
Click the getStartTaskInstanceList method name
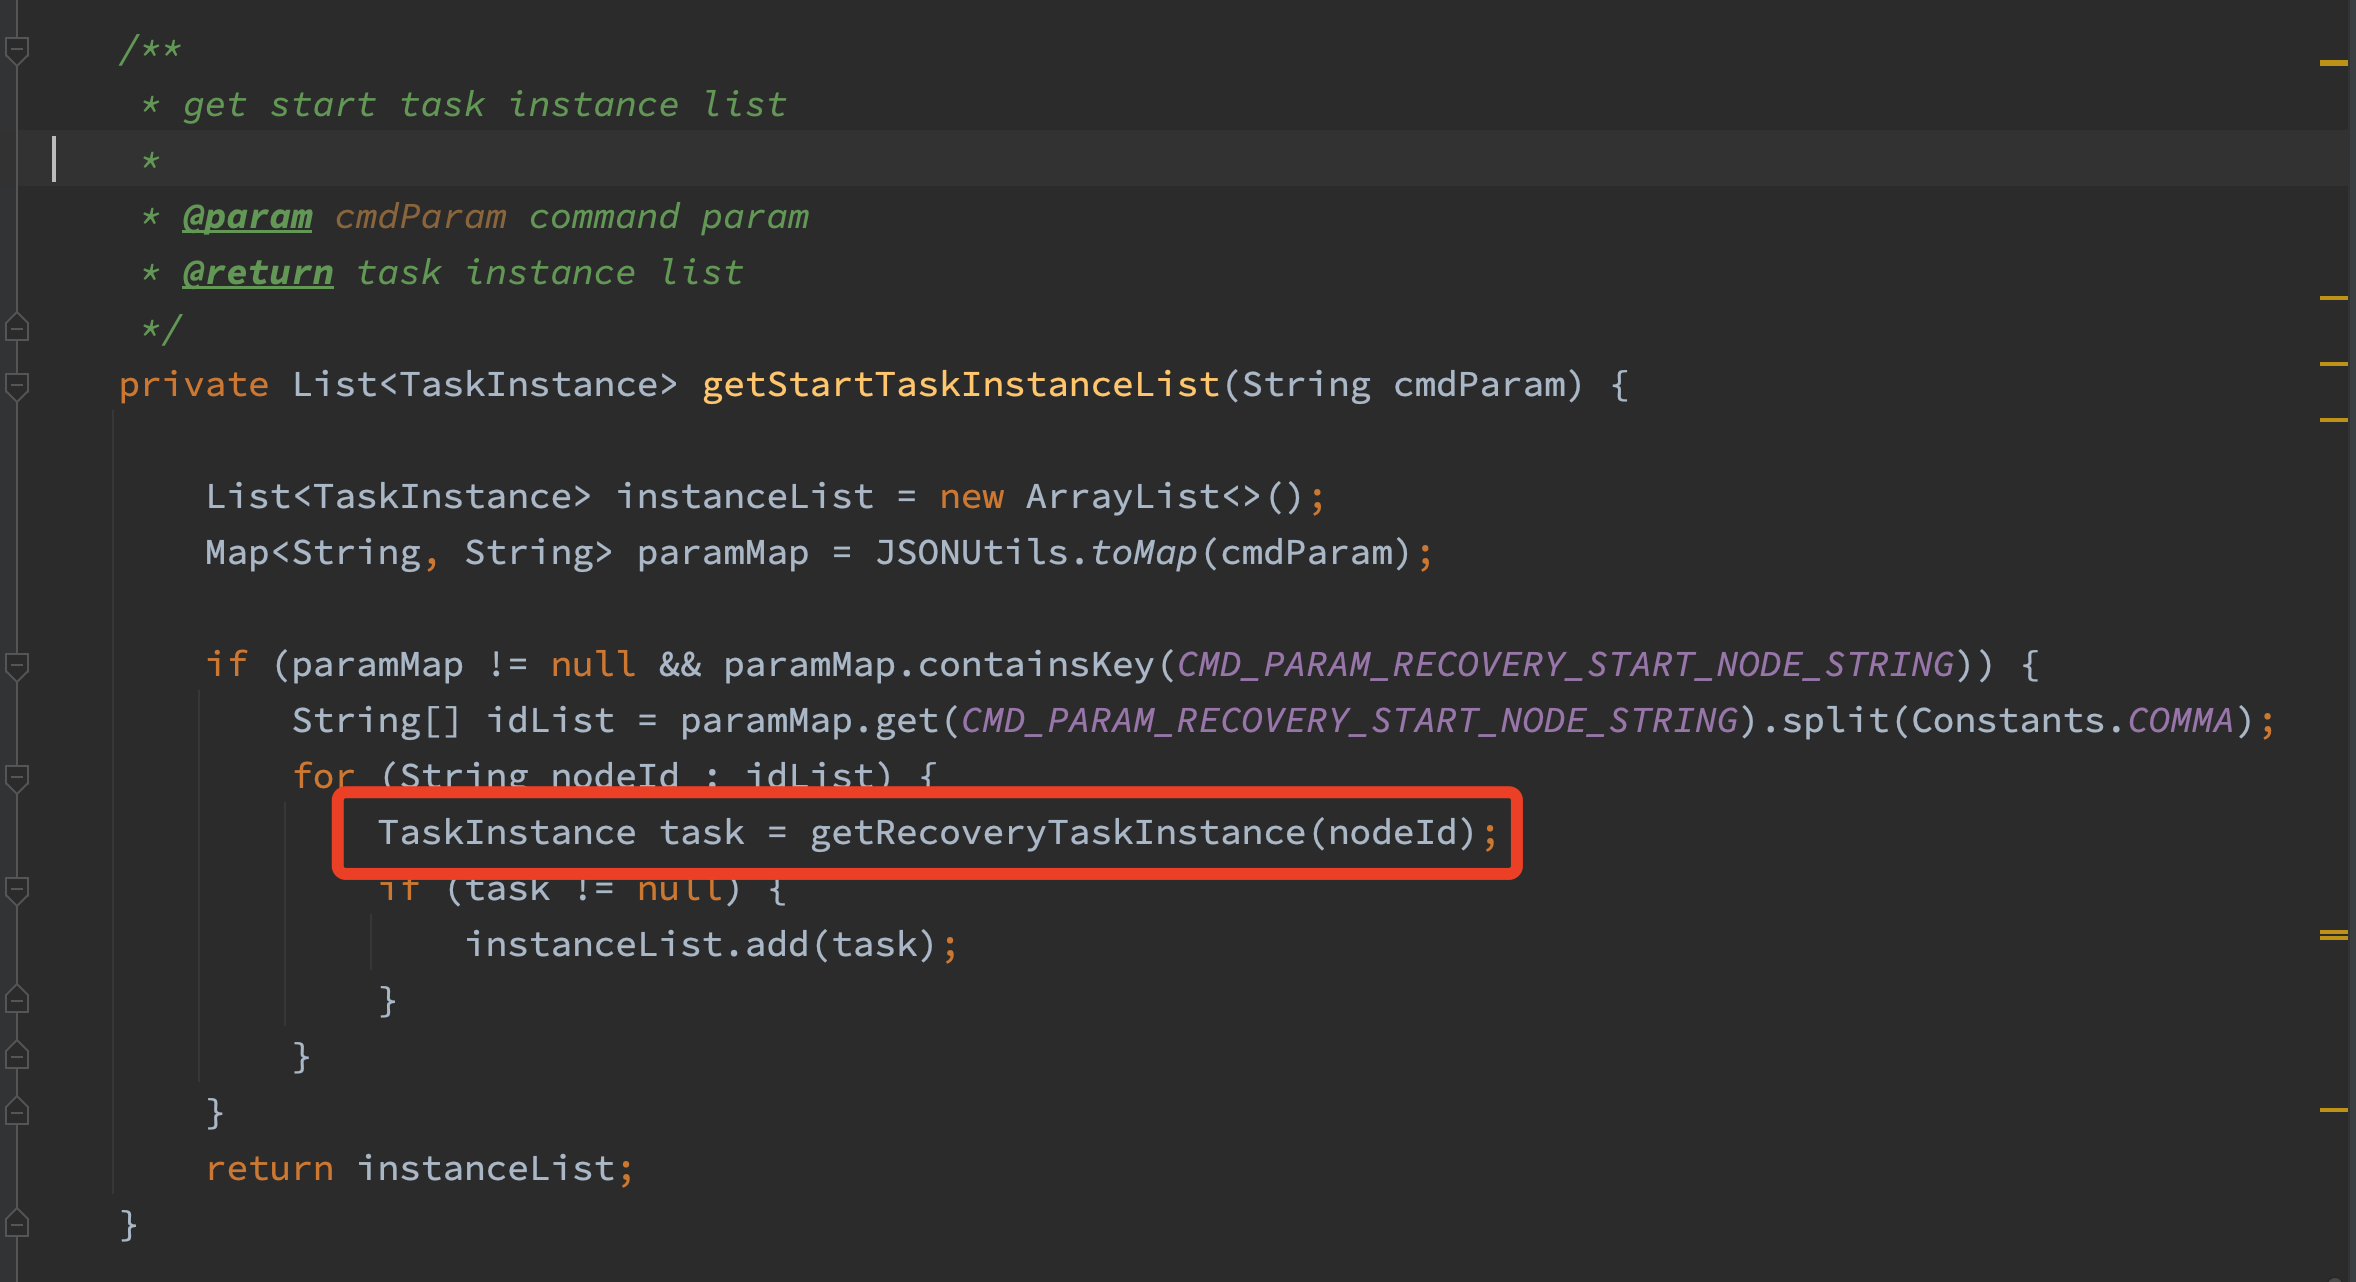click(x=960, y=385)
